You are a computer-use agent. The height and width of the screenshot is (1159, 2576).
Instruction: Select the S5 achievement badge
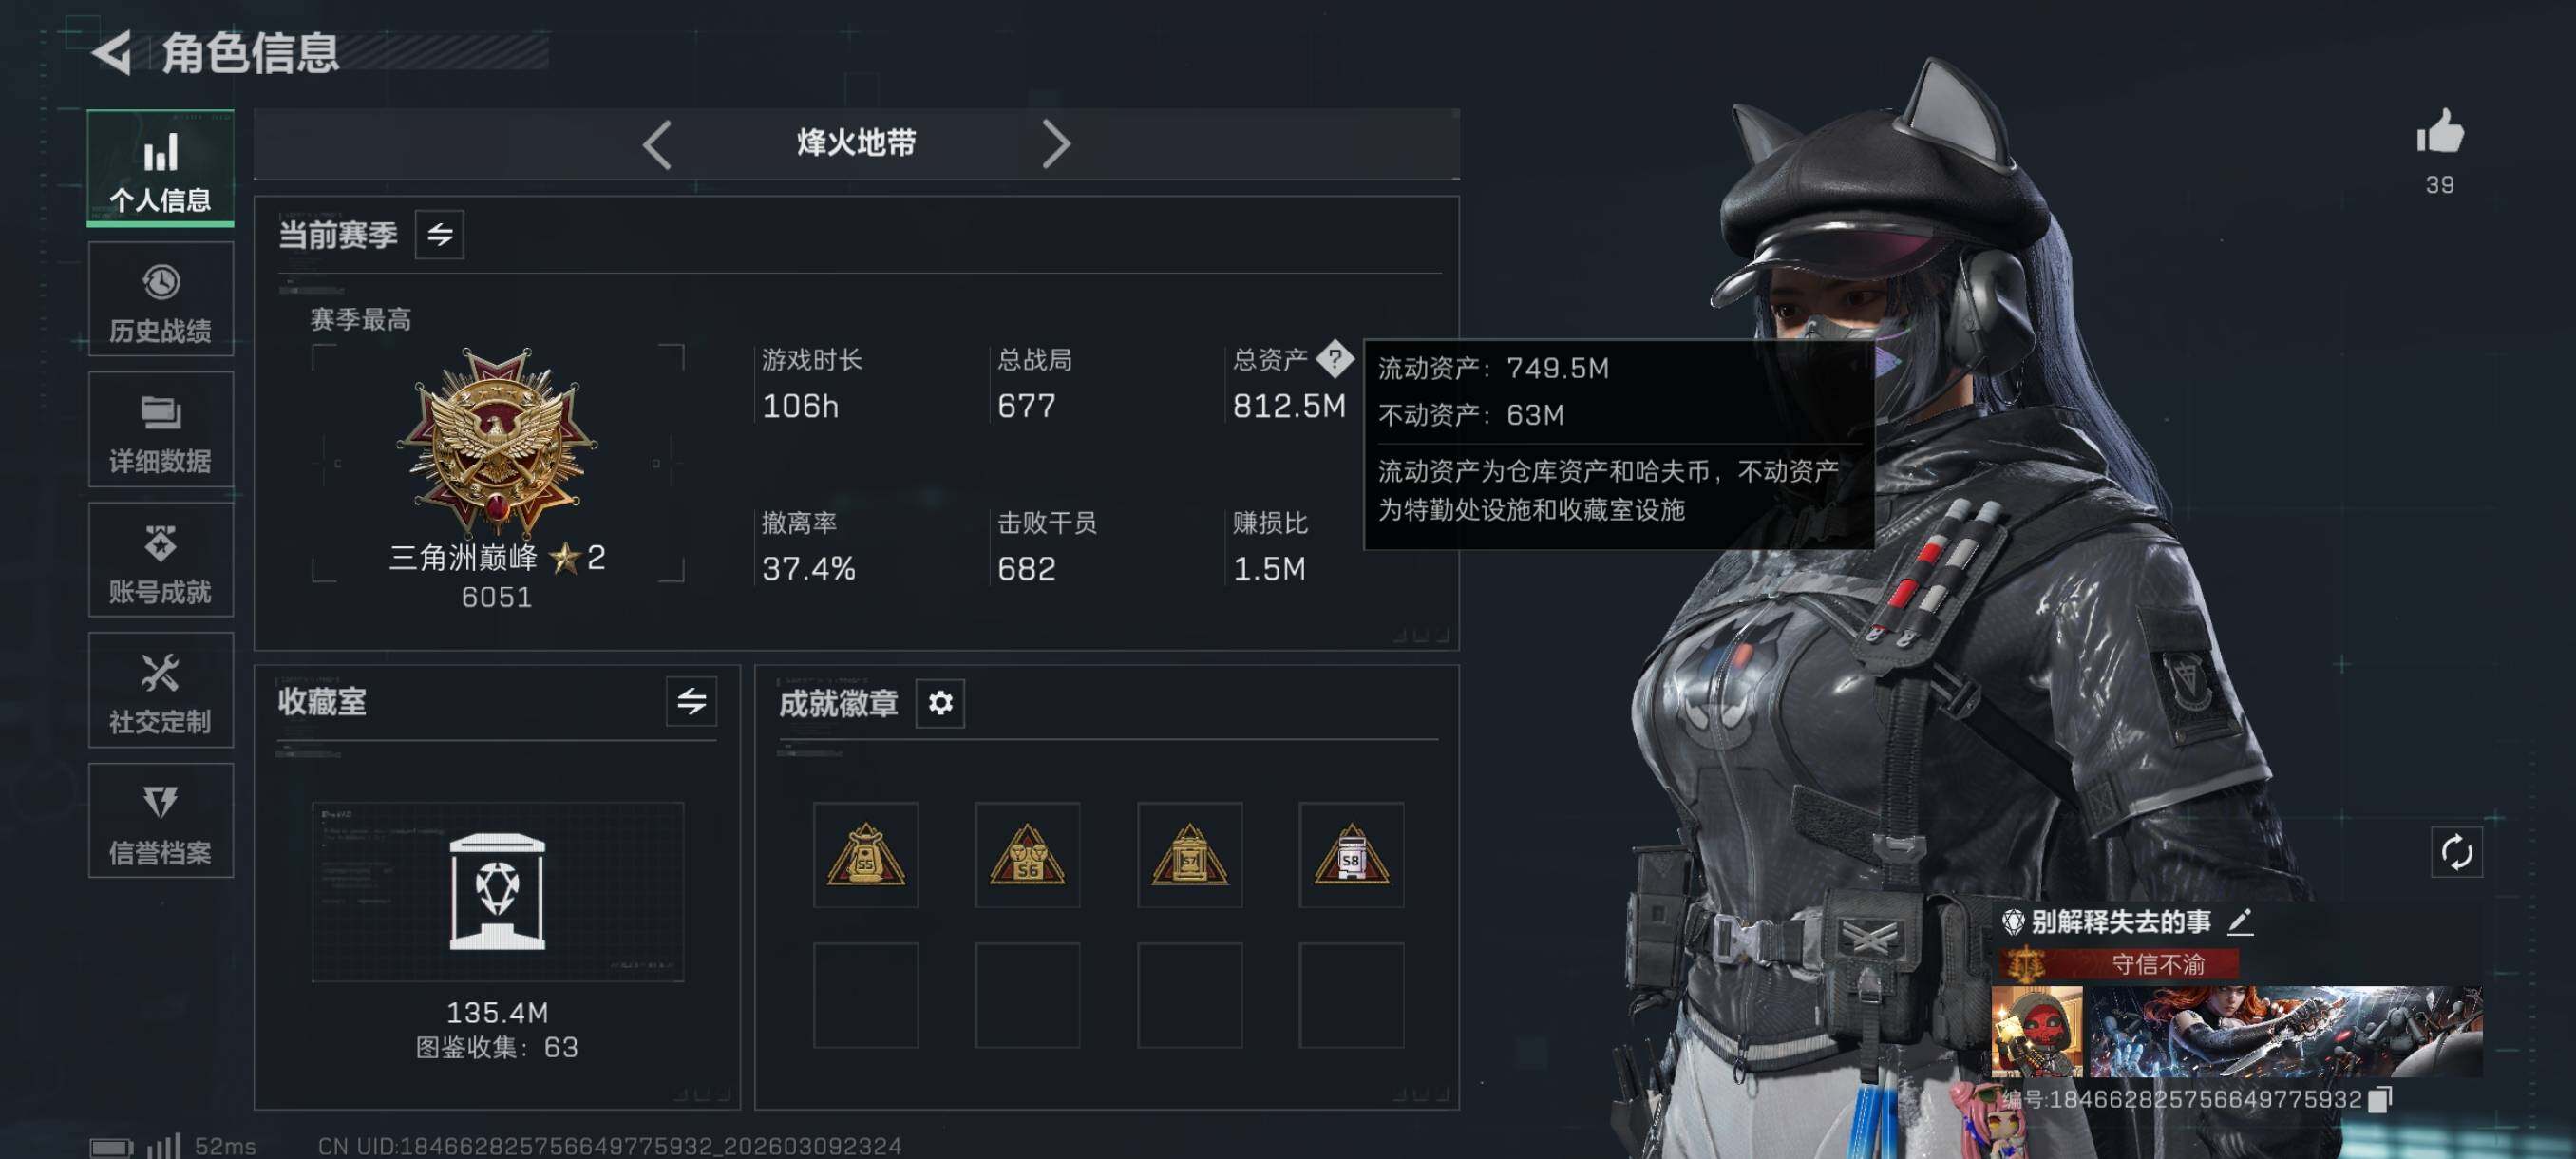[866, 855]
